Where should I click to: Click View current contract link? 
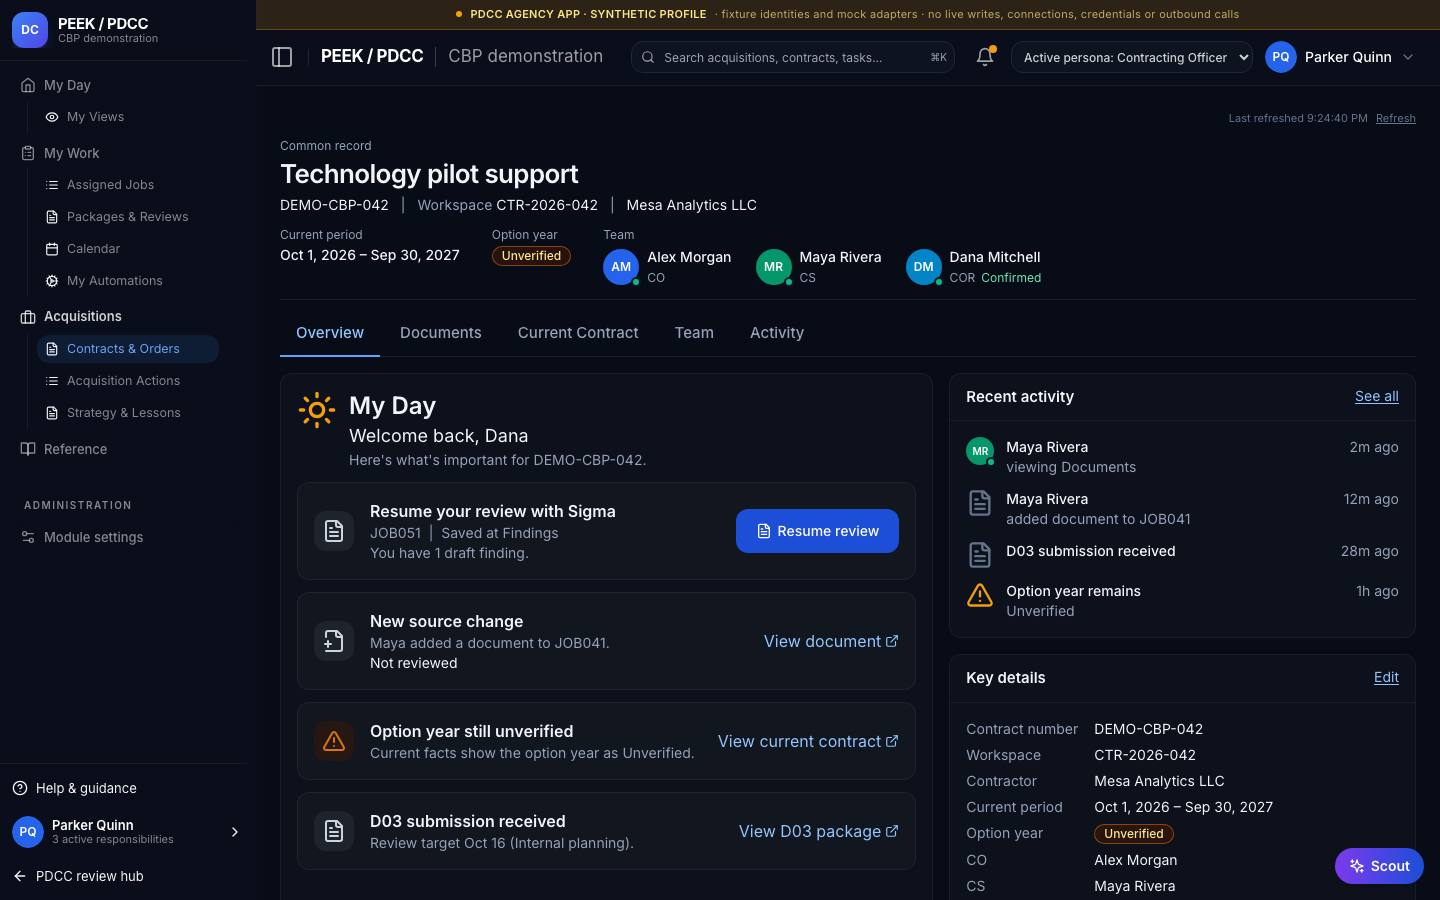point(808,741)
